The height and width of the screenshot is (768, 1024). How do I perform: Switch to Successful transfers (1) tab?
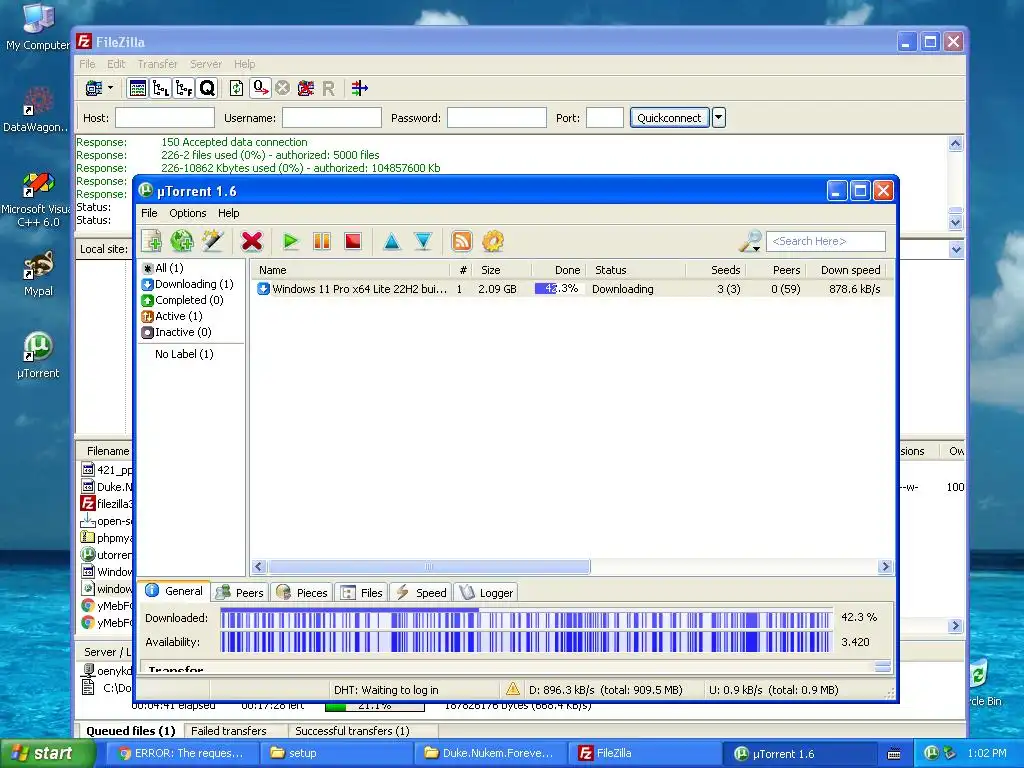(352, 731)
